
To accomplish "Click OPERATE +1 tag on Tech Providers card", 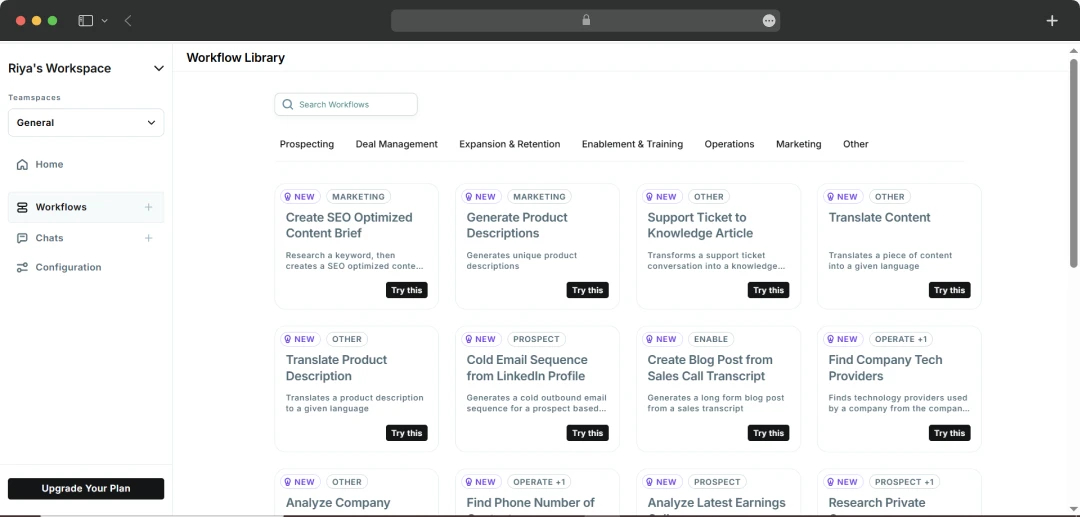I will [902, 339].
